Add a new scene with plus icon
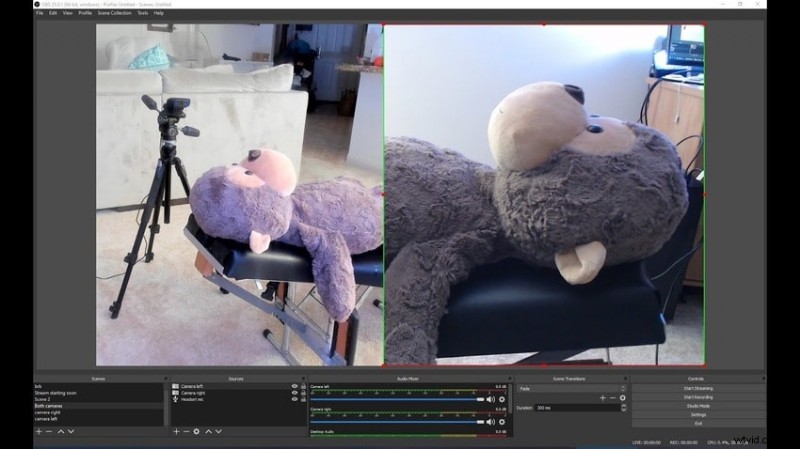Viewport: 800px width, 449px height. pyautogui.click(x=38, y=431)
